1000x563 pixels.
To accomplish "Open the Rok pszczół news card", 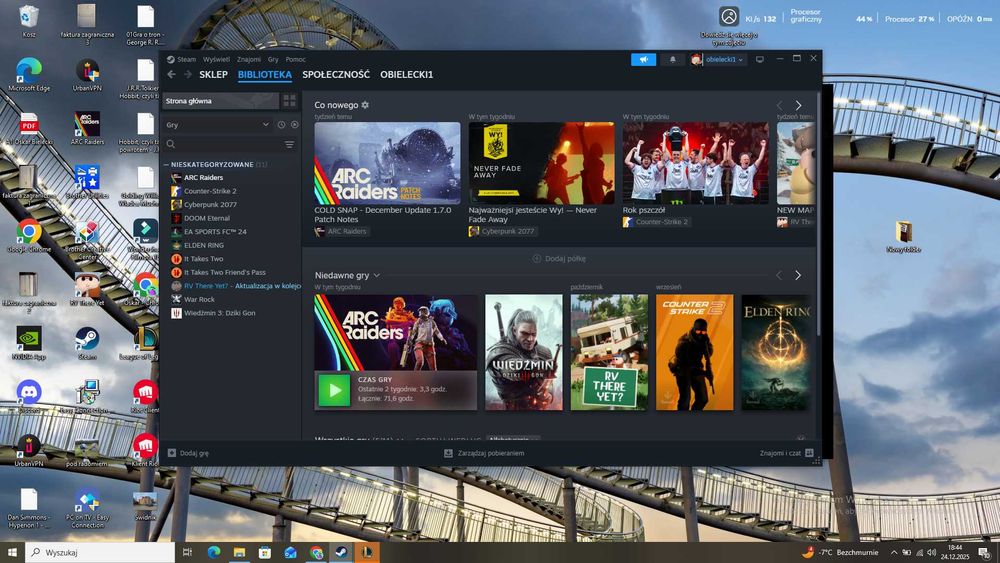I will coord(695,163).
